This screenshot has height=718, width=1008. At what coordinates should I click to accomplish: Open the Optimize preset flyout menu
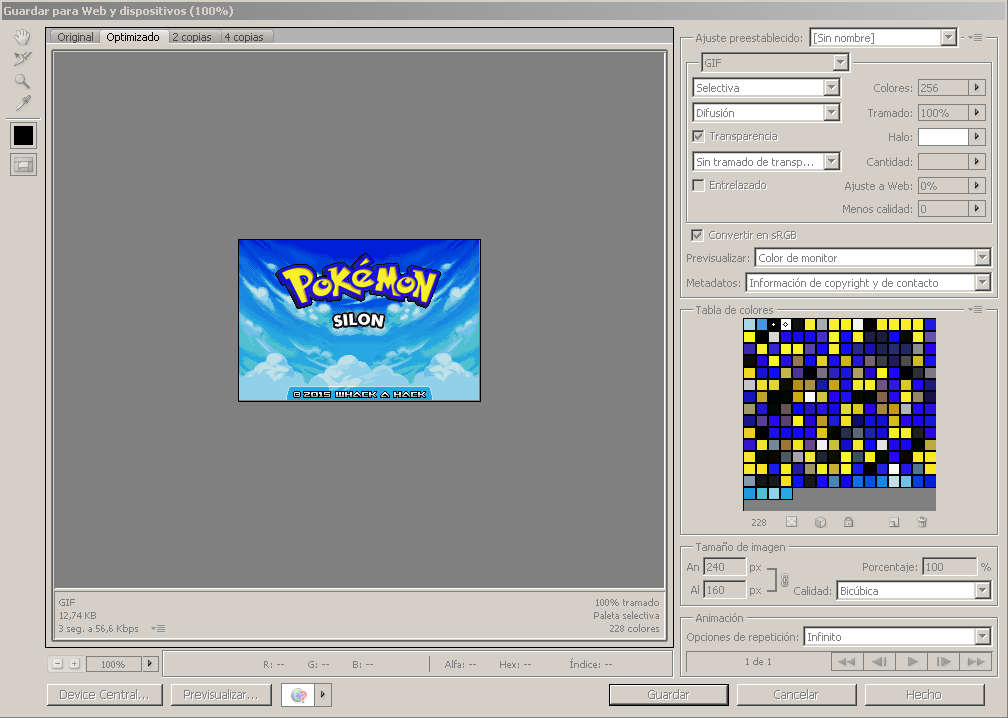(977, 38)
